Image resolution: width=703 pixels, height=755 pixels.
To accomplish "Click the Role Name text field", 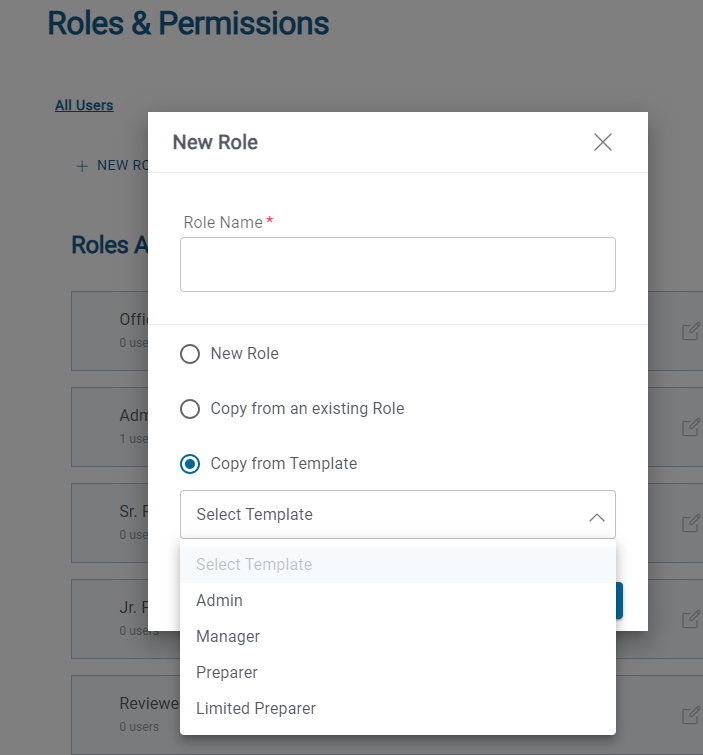I will 397,265.
